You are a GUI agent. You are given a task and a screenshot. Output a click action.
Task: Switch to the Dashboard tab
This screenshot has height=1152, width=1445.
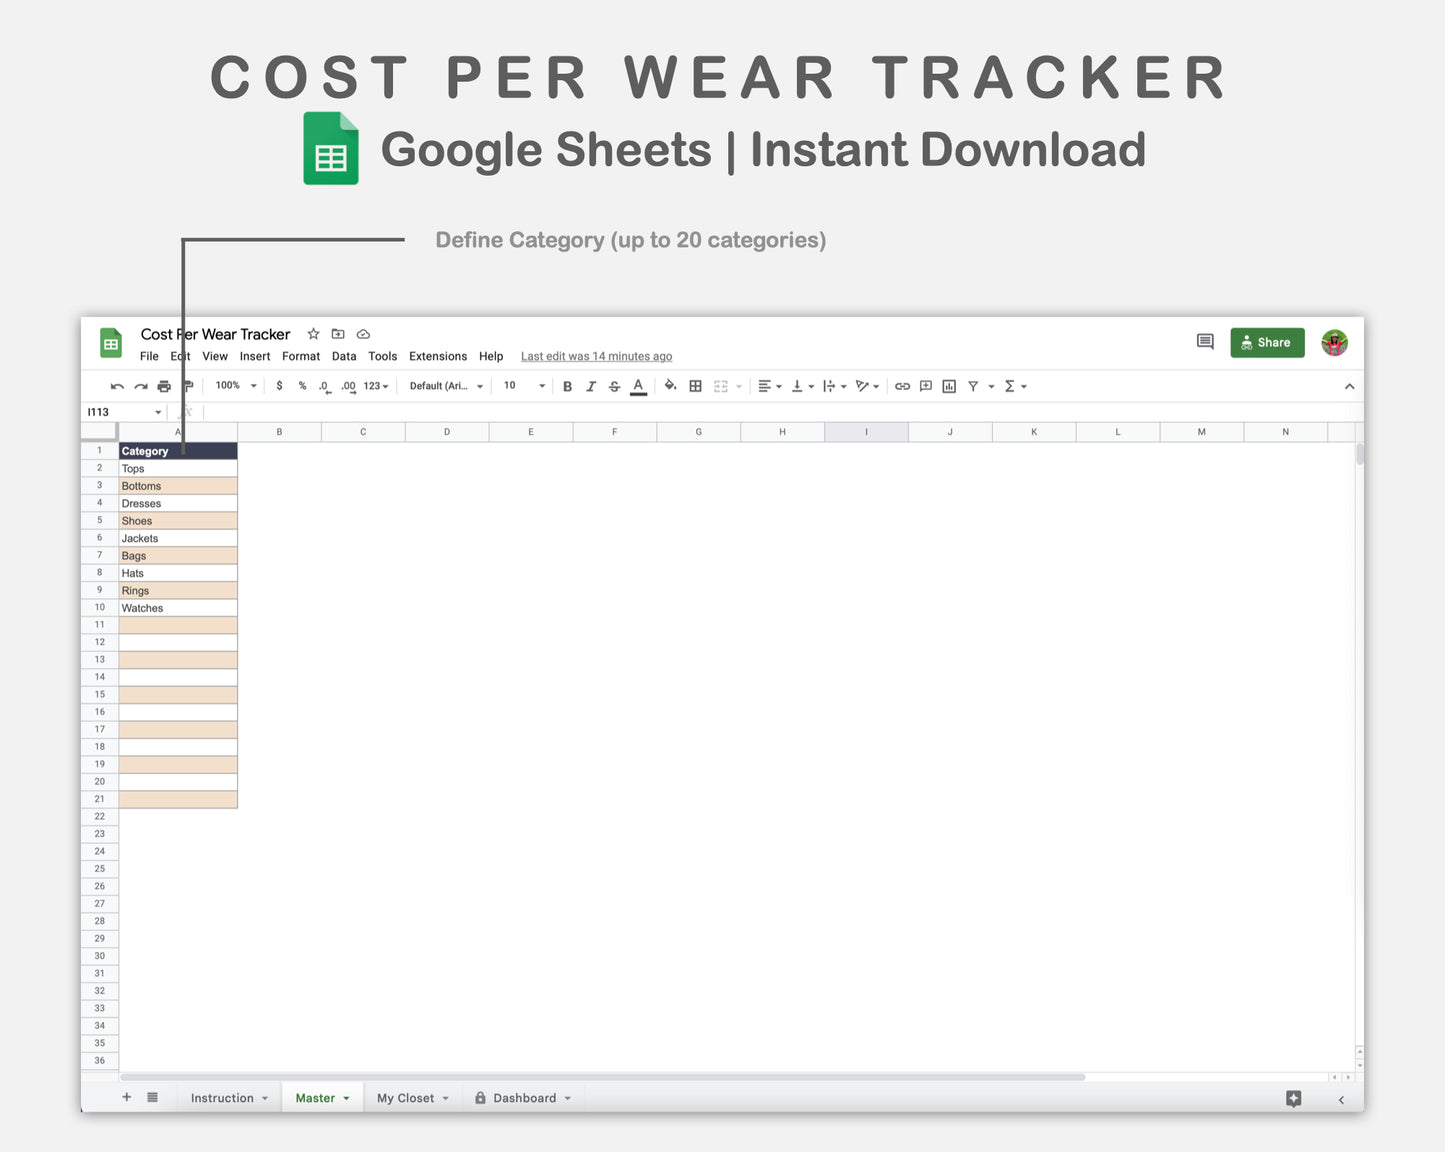(524, 1097)
